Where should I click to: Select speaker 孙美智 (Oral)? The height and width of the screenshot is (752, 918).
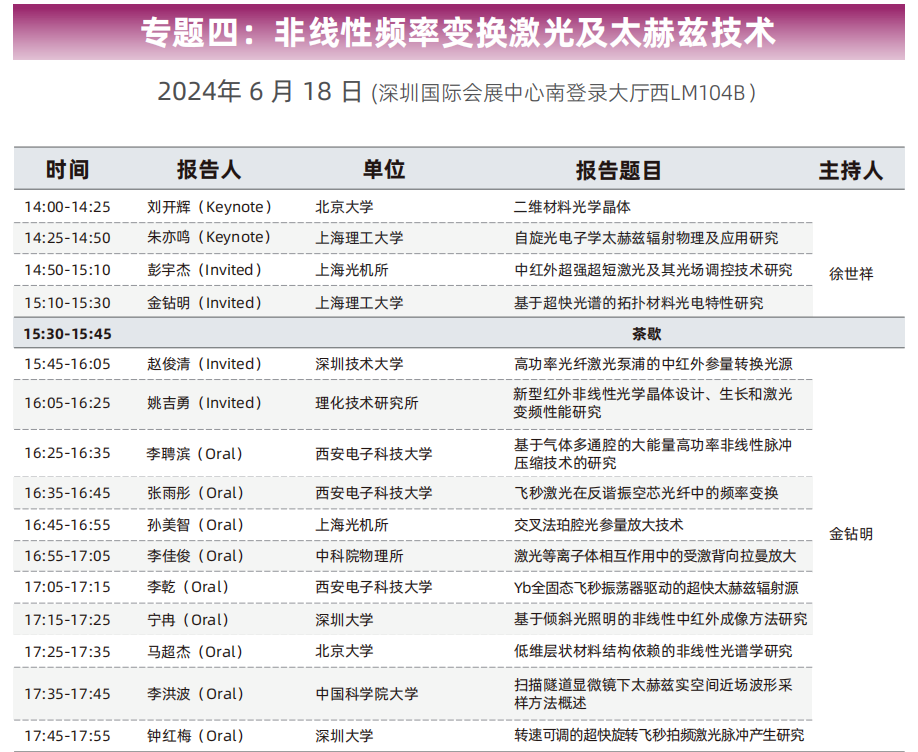tap(196, 525)
